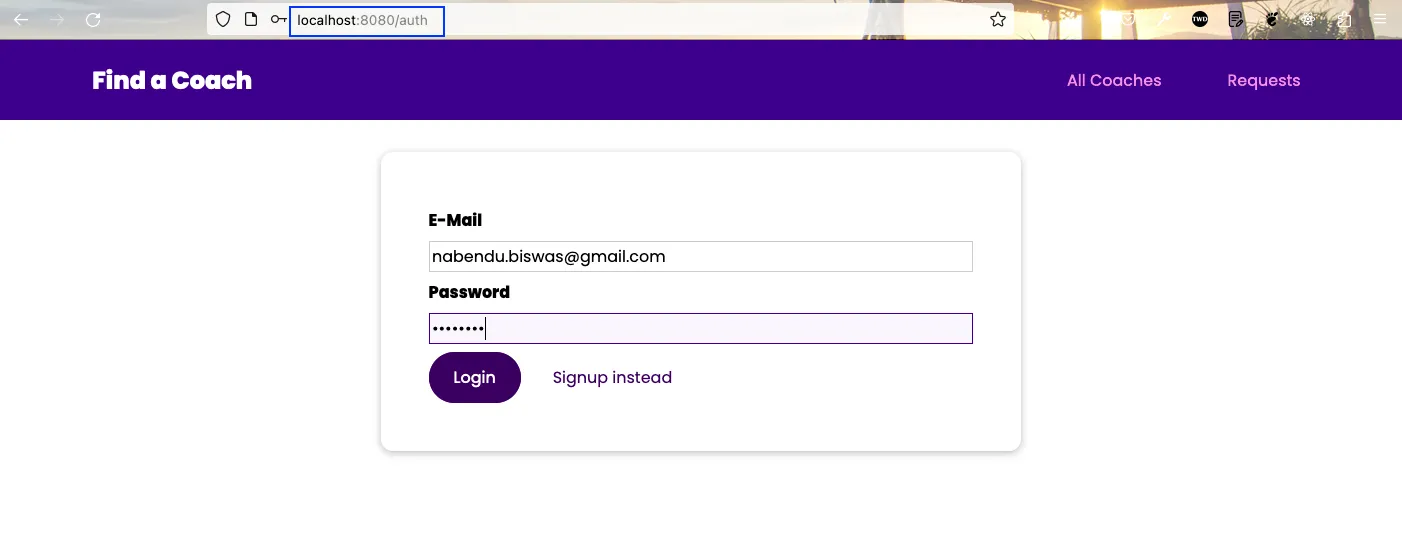Open the extensions puzzle piece icon

[1344, 19]
